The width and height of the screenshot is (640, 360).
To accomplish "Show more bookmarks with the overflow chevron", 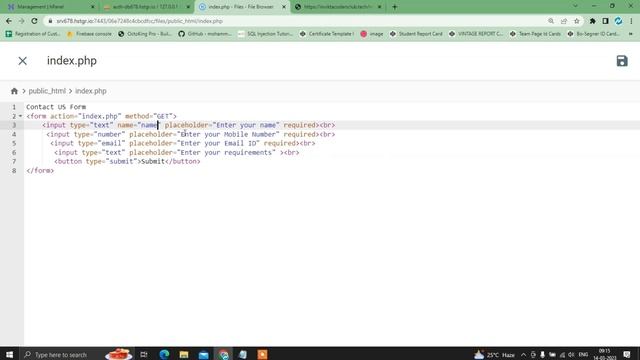I will click(631, 34).
